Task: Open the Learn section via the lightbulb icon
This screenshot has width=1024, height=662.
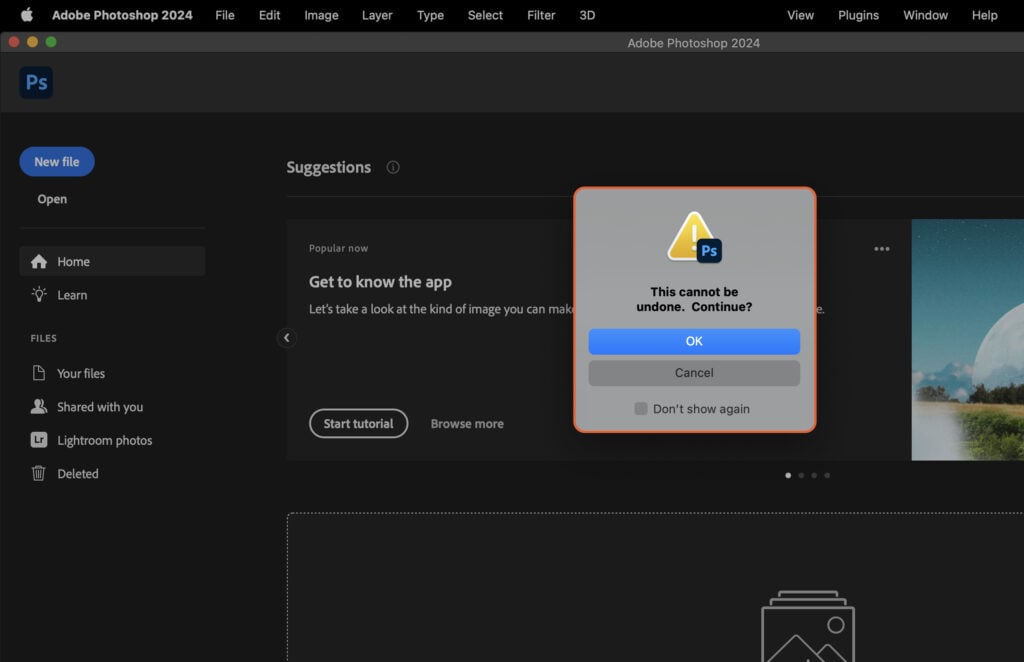Action: [38, 295]
